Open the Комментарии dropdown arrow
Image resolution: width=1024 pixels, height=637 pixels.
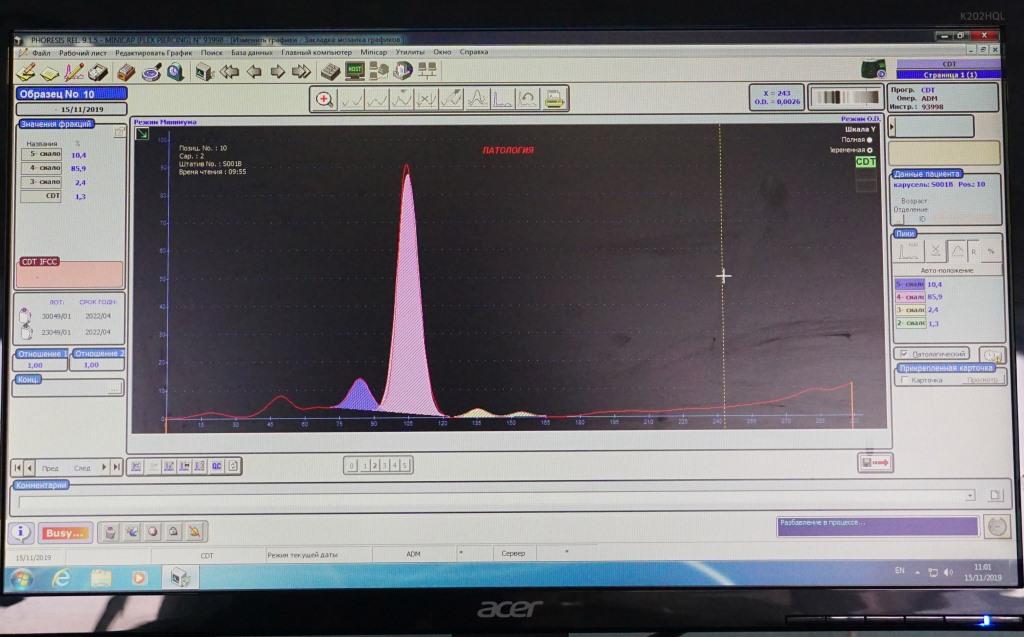[970, 495]
